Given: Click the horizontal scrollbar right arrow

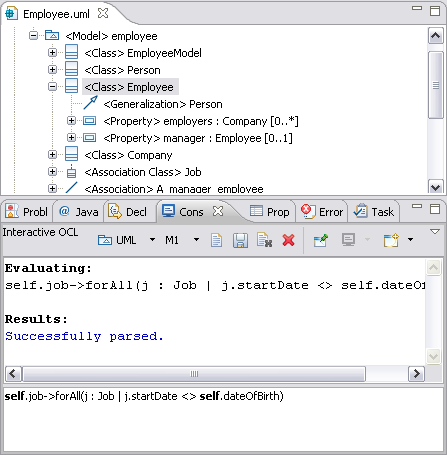Looking at the screenshot, I should click(416, 374).
